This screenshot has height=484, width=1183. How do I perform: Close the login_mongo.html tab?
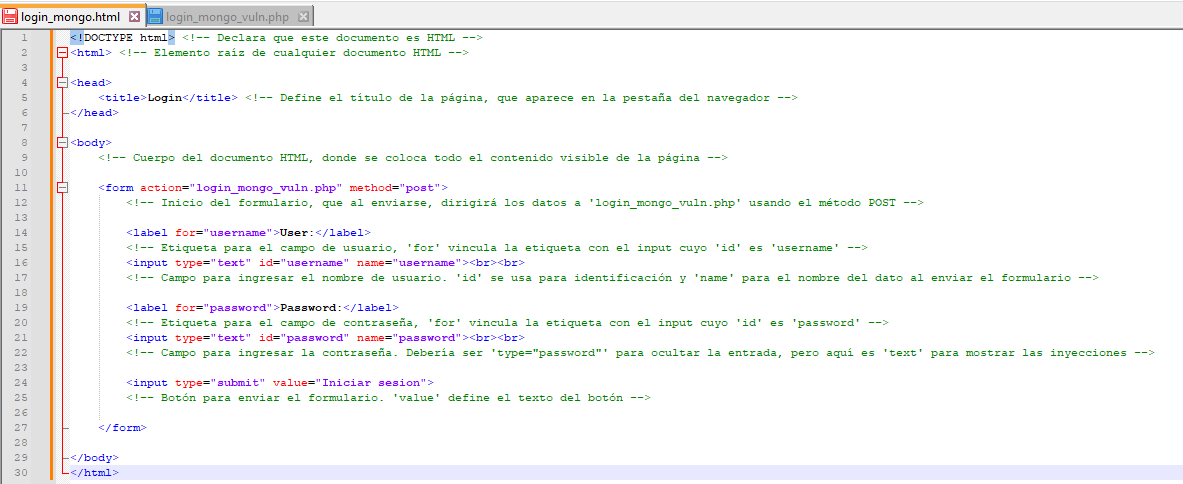(134, 16)
